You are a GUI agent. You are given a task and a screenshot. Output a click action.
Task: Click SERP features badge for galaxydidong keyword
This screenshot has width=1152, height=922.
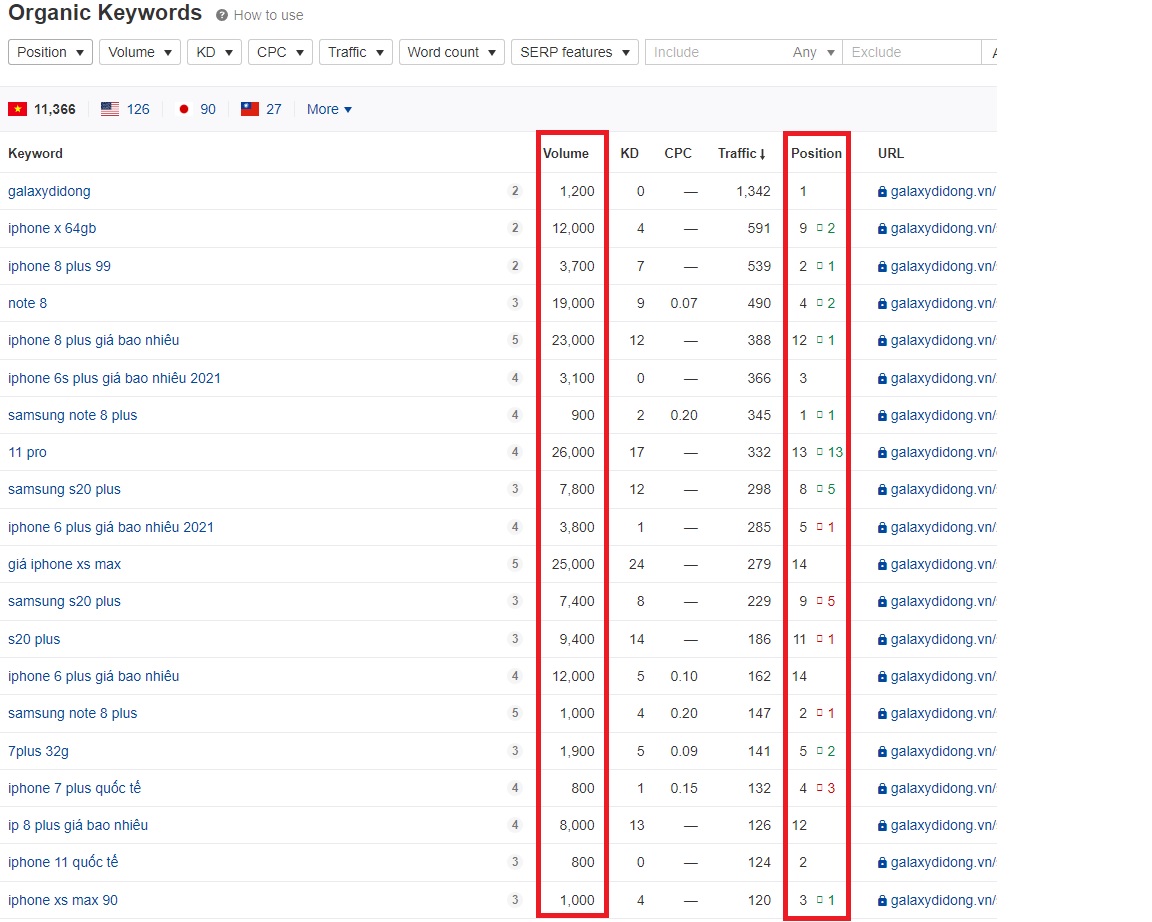click(515, 191)
